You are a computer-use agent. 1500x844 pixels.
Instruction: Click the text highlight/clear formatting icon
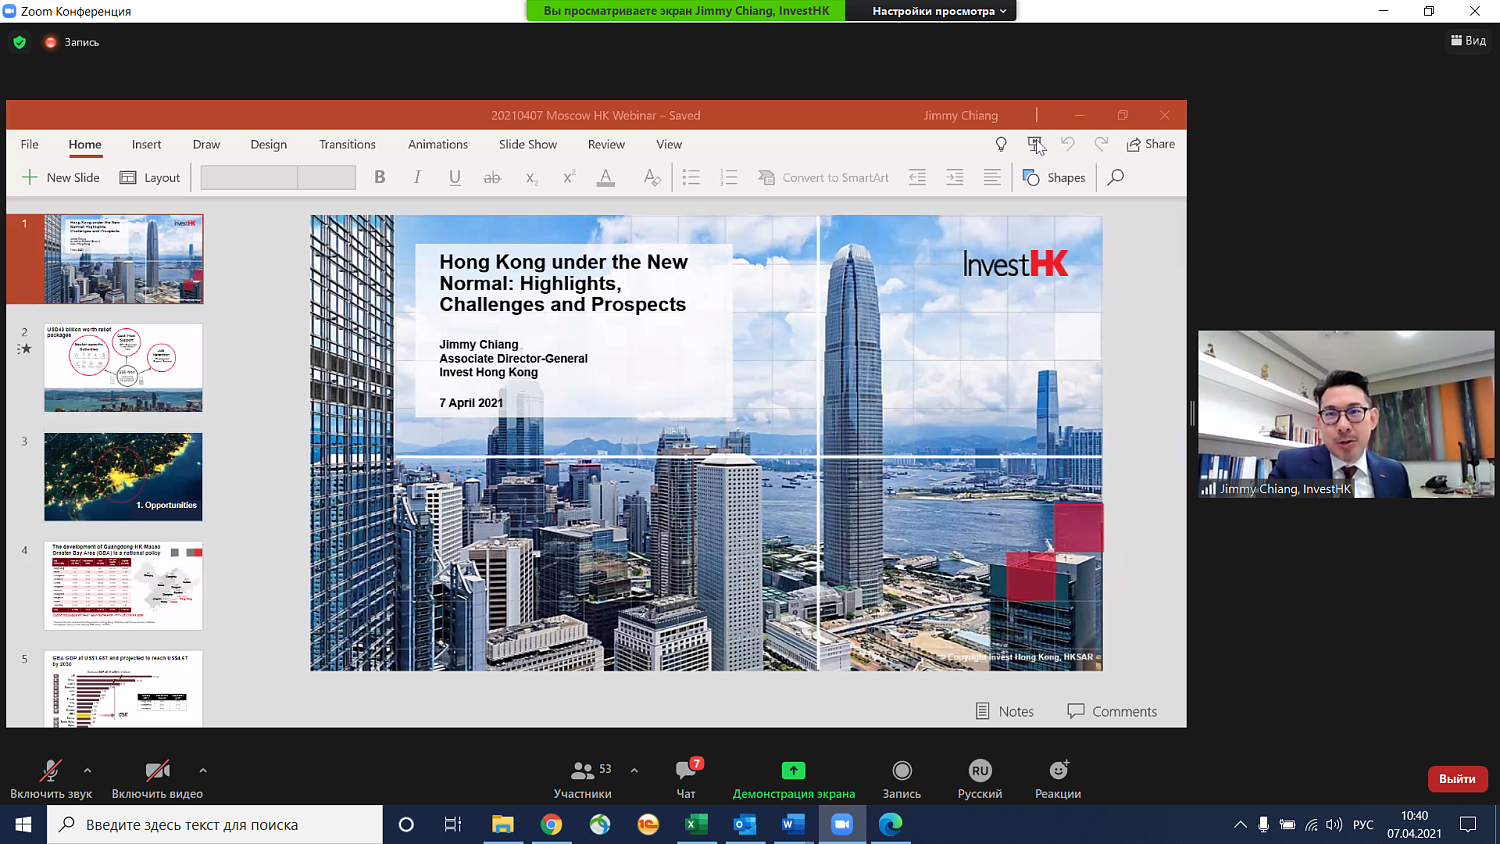[652, 177]
